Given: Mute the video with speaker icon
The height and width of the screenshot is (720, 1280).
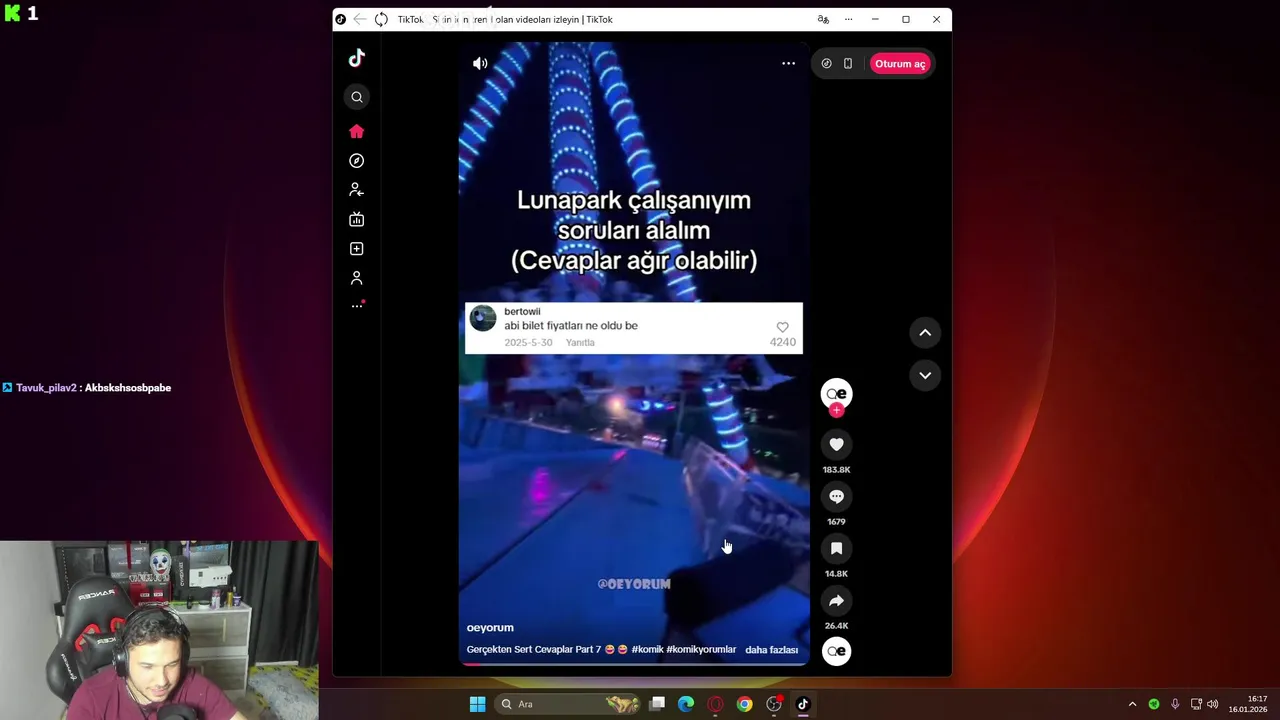Looking at the screenshot, I should tap(480, 63).
